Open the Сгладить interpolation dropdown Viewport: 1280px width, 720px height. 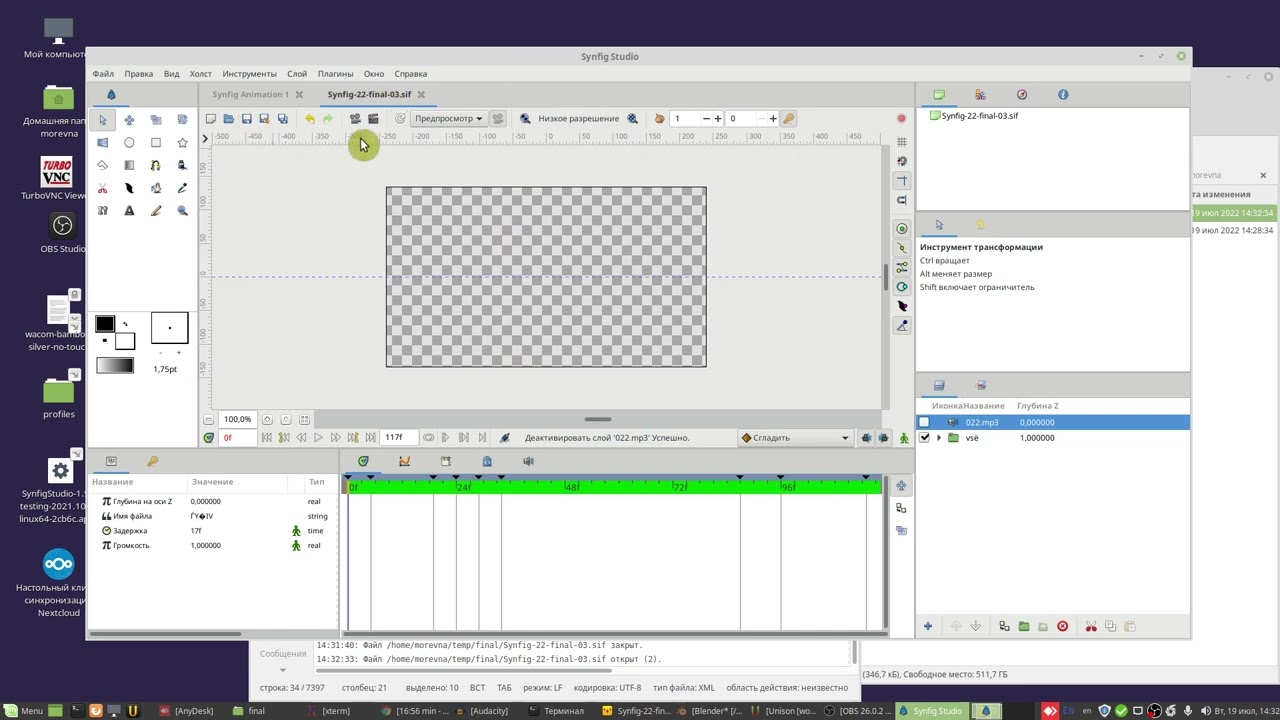coord(795,438)
